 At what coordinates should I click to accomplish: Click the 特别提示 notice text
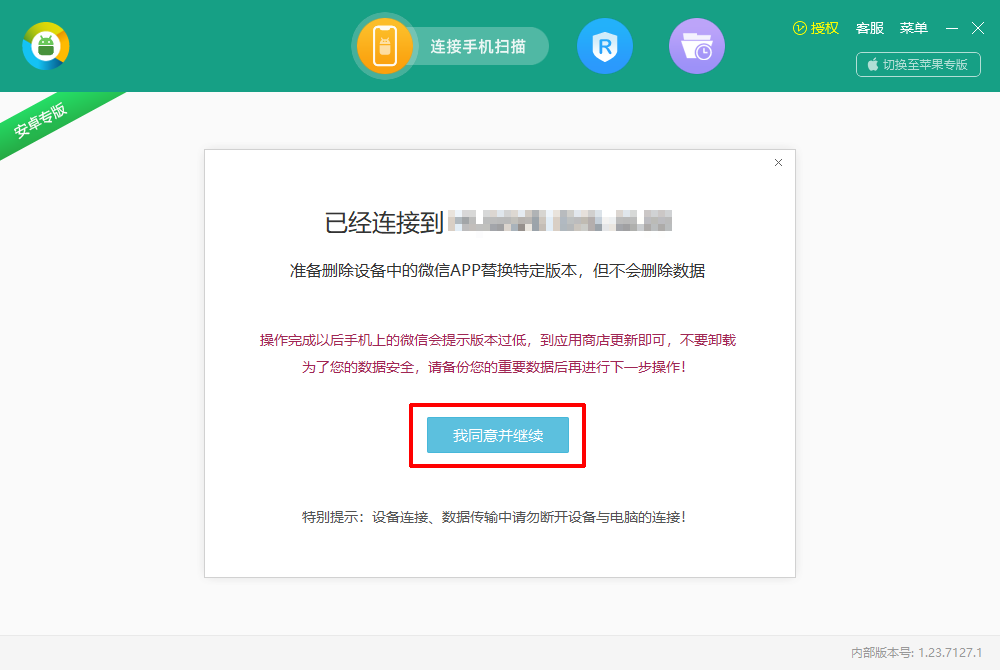tap(494, 517)
